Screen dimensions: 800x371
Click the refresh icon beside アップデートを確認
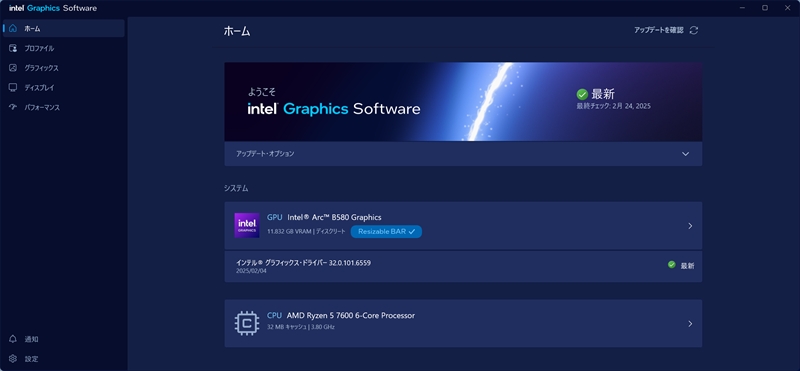click(693, 30)
